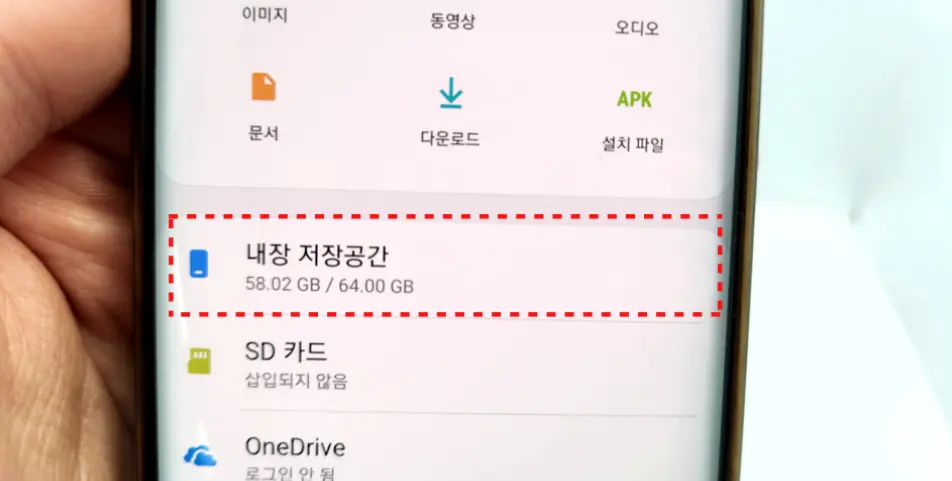This screenshot has height=481, width=952.
Task: Select the SD 카드 title
Action: pyautogui.click(x=286, y=351)
